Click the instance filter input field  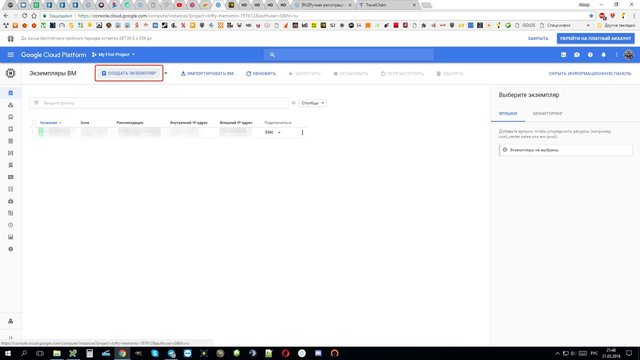159,103
